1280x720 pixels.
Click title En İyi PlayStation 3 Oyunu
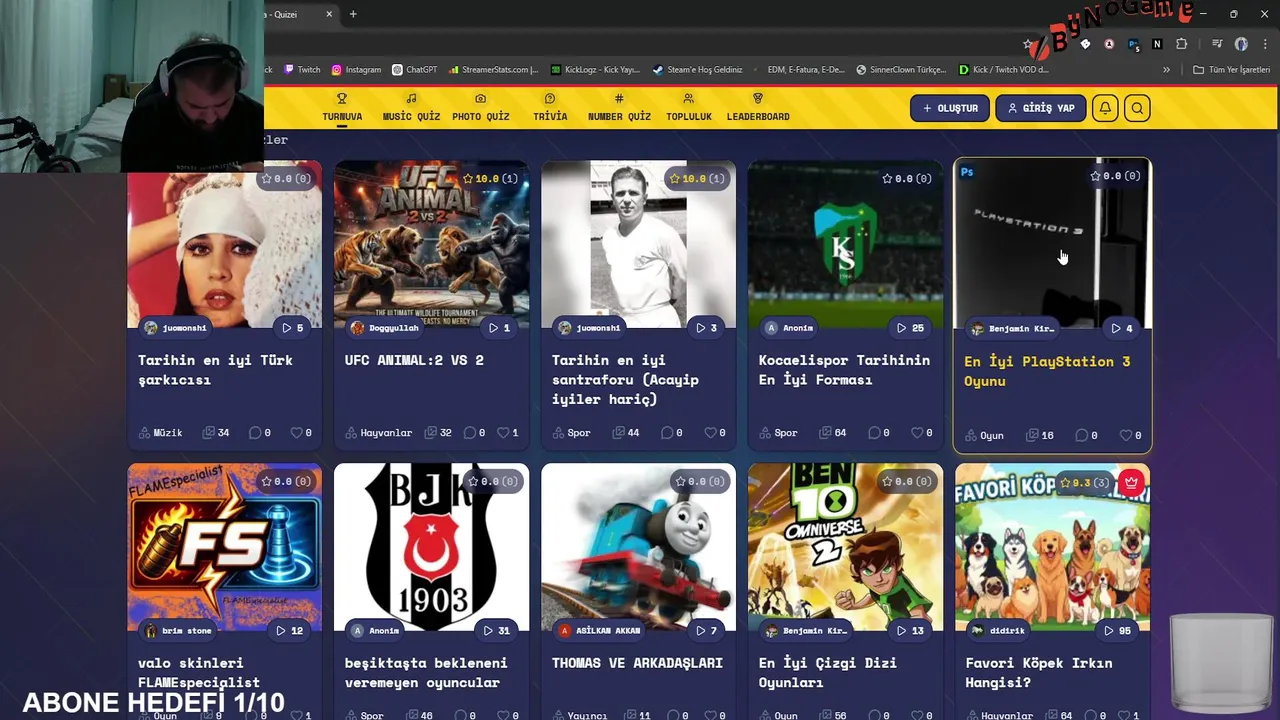(x=1047, y=371)
